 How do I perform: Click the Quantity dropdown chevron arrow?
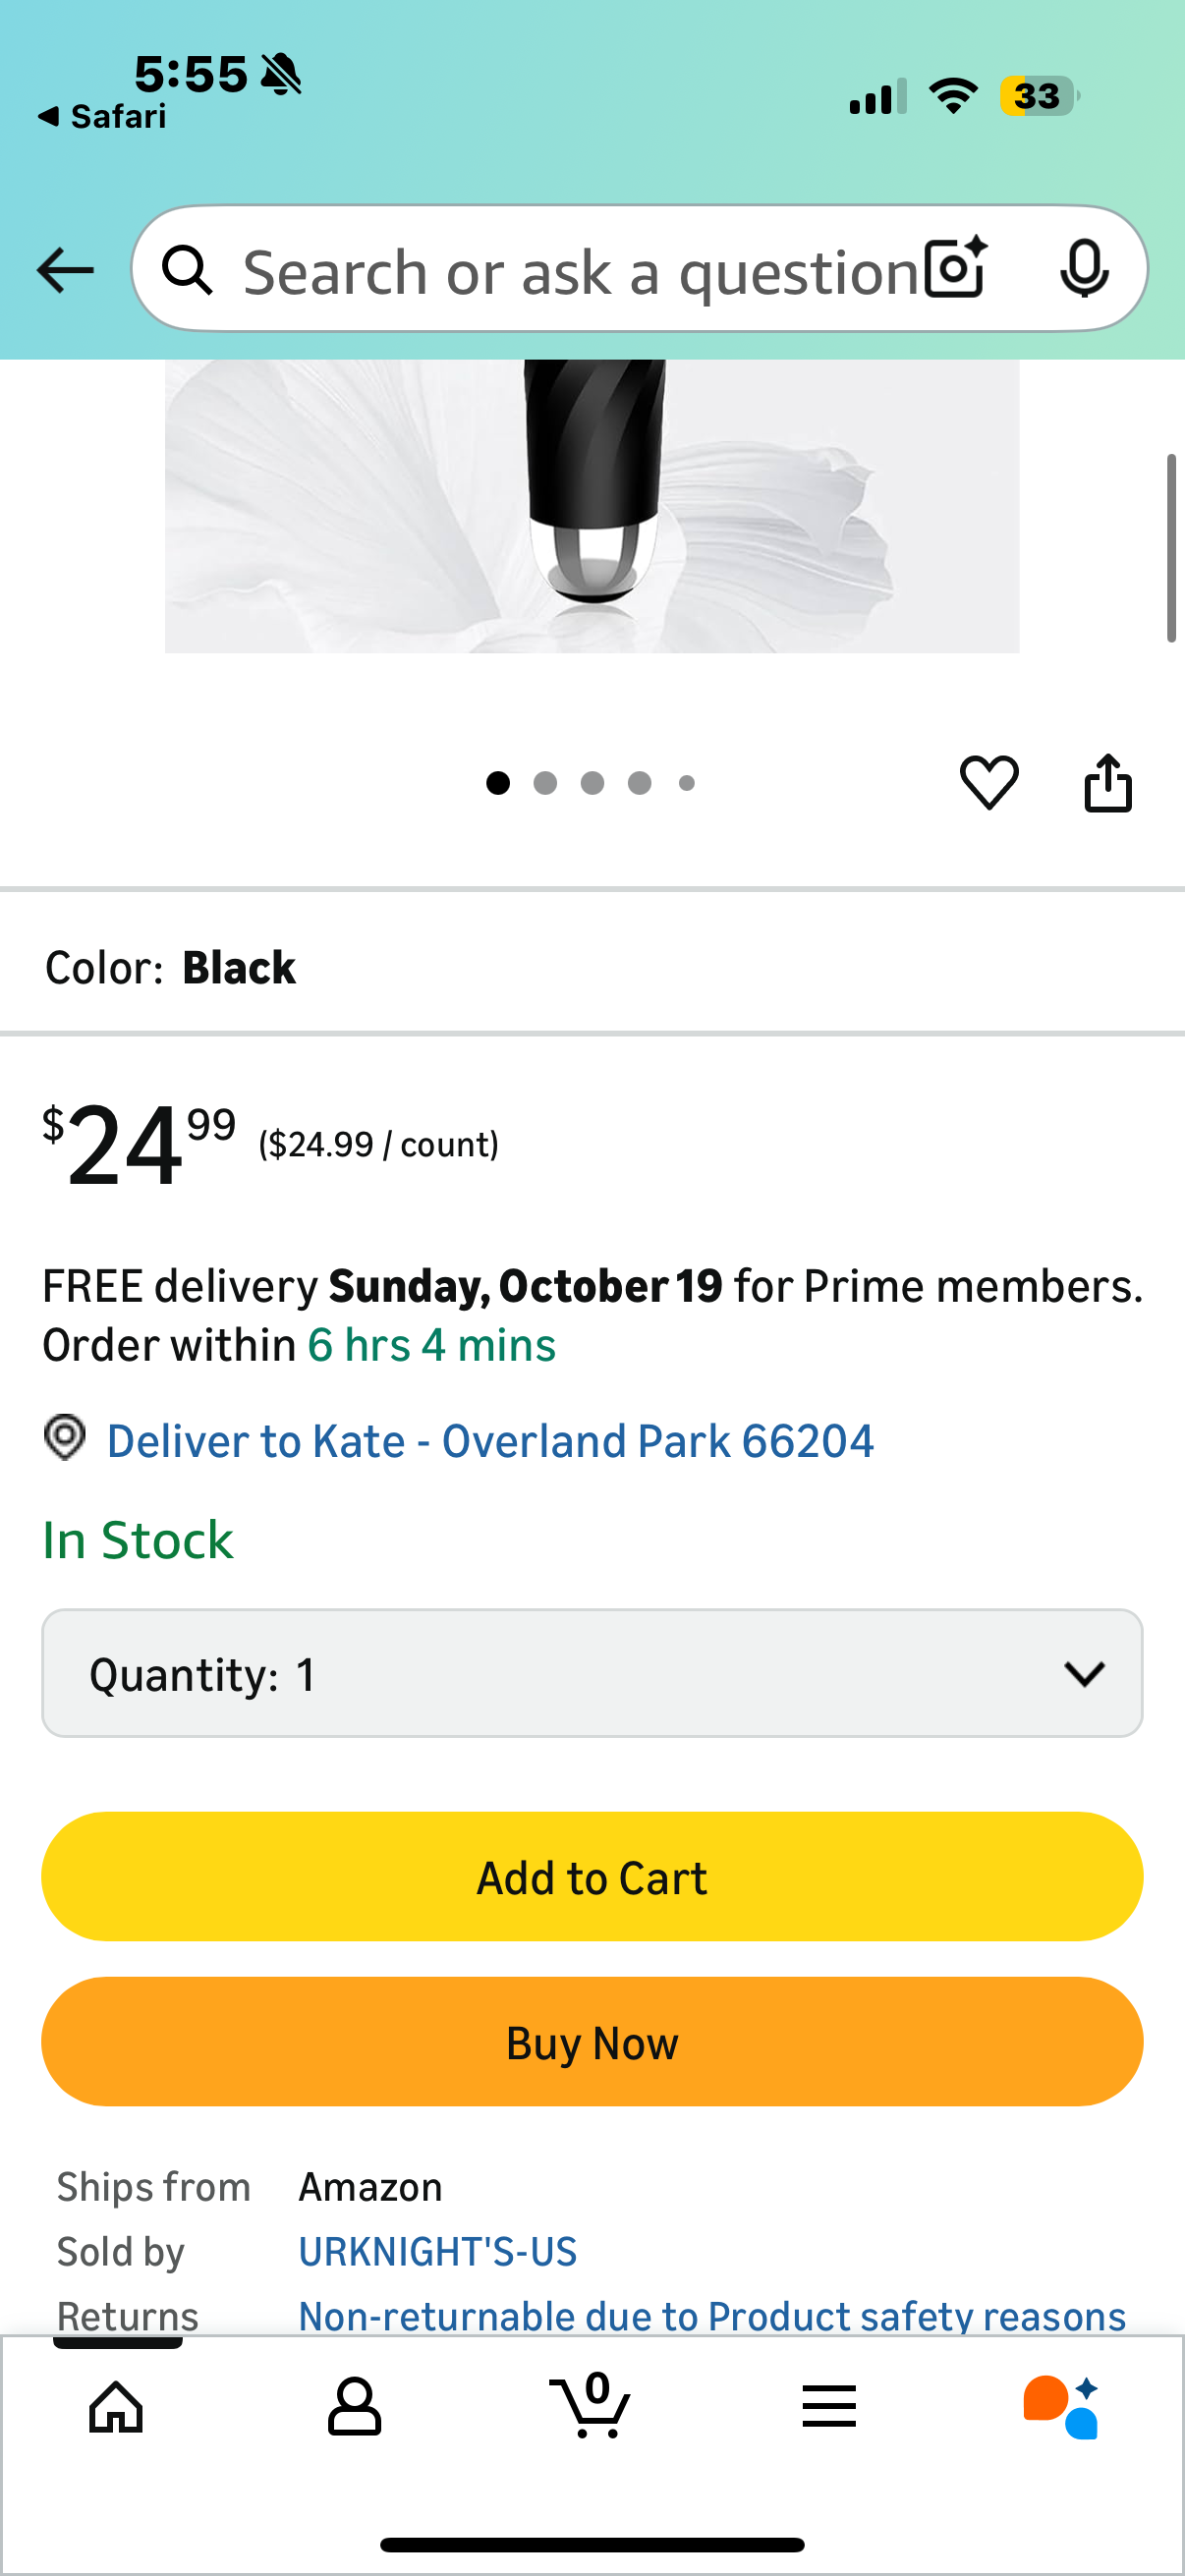tap(1084, 1673)
